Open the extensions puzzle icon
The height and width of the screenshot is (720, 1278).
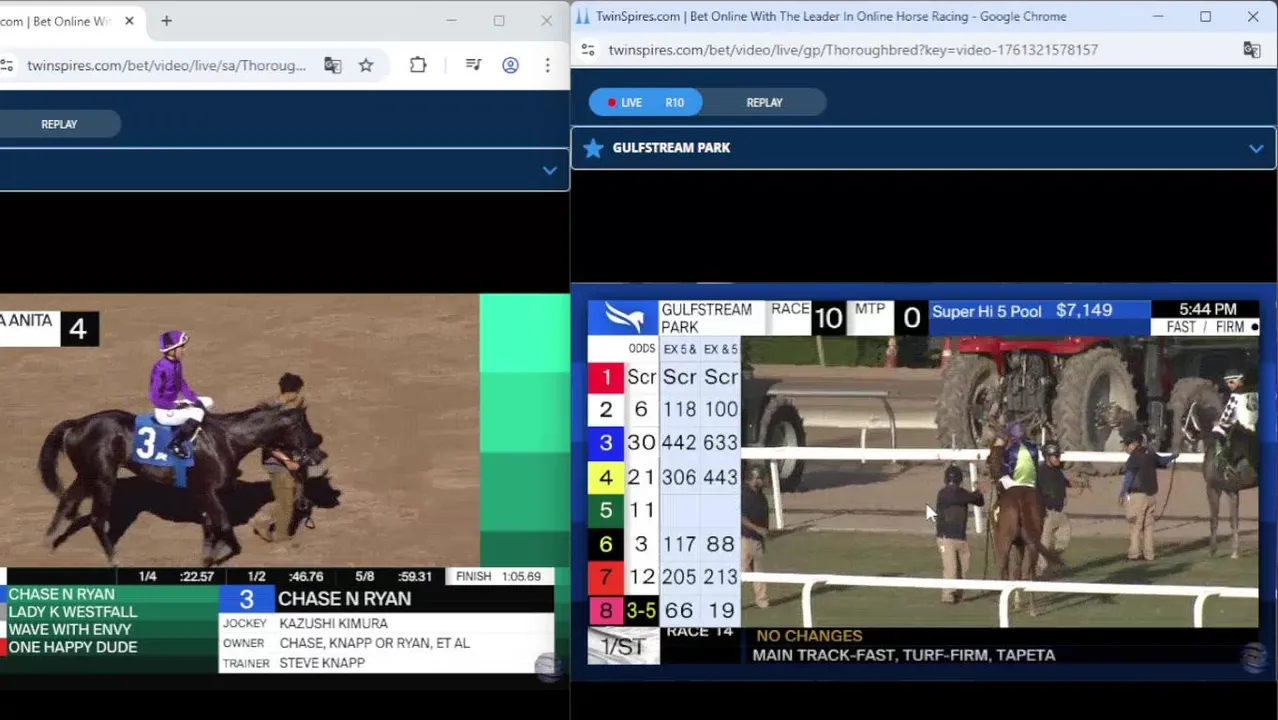tap(418, 65)
